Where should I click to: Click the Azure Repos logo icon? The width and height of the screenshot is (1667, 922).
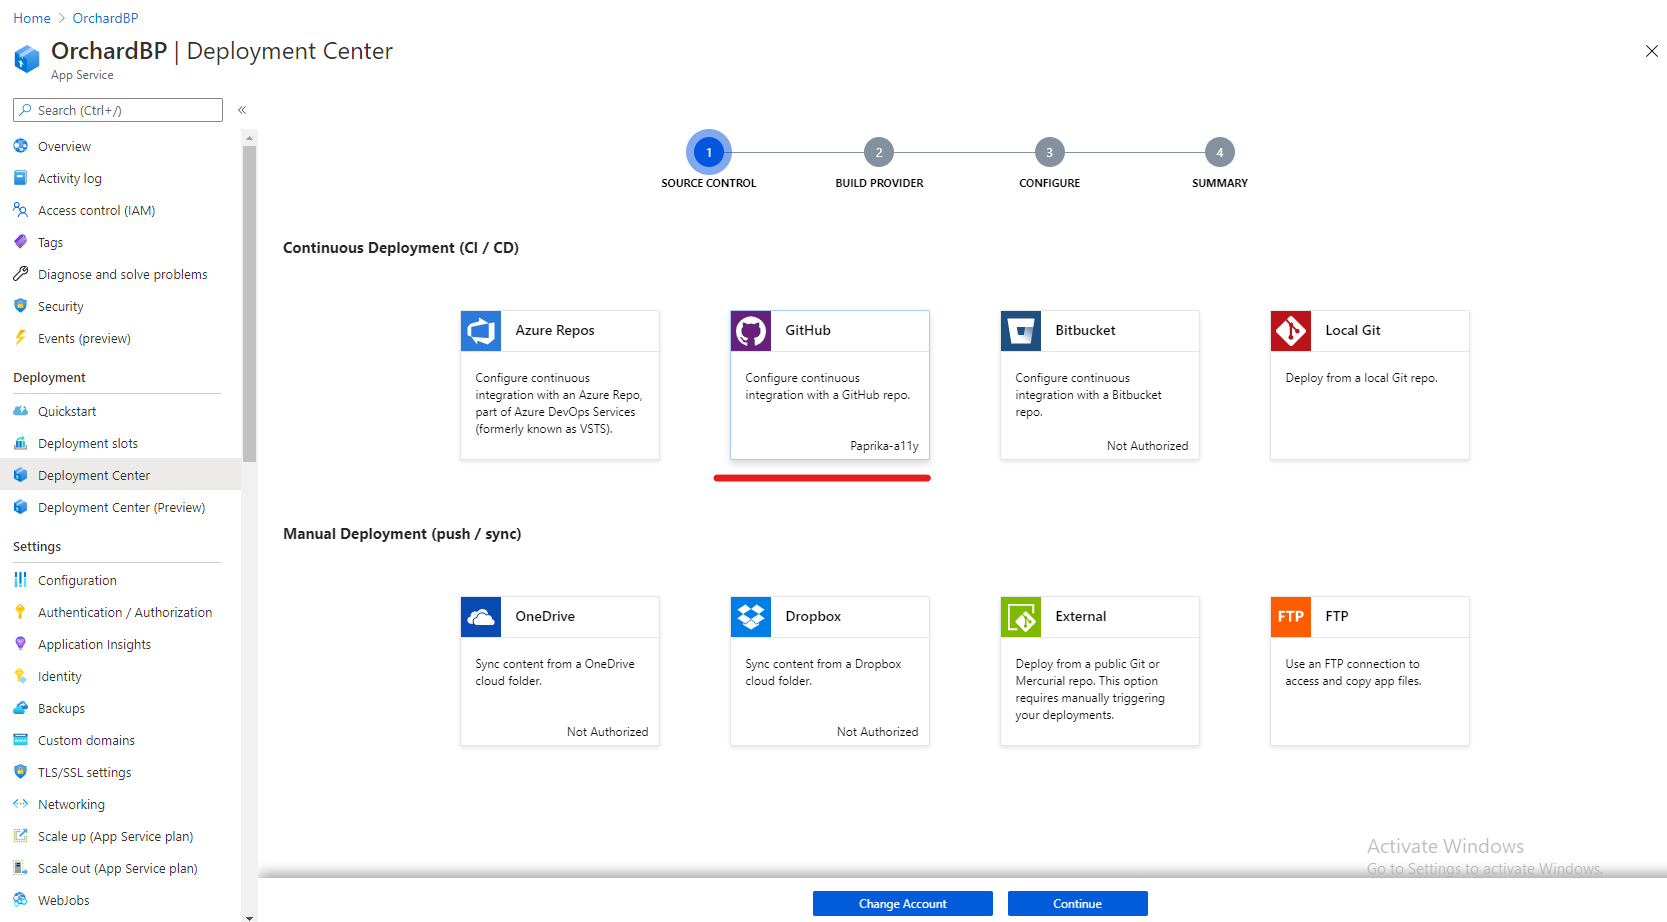(481, 331)
